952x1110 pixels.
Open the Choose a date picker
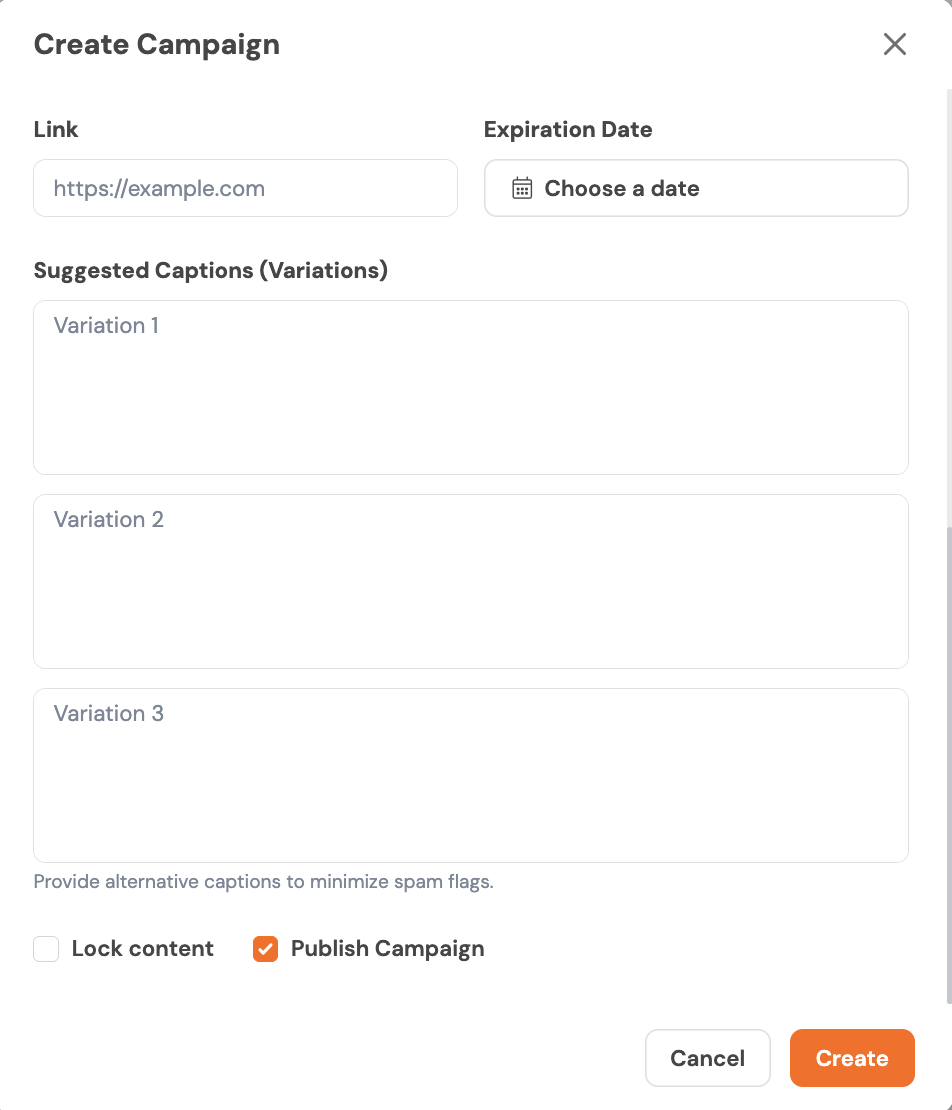point(696,188)
